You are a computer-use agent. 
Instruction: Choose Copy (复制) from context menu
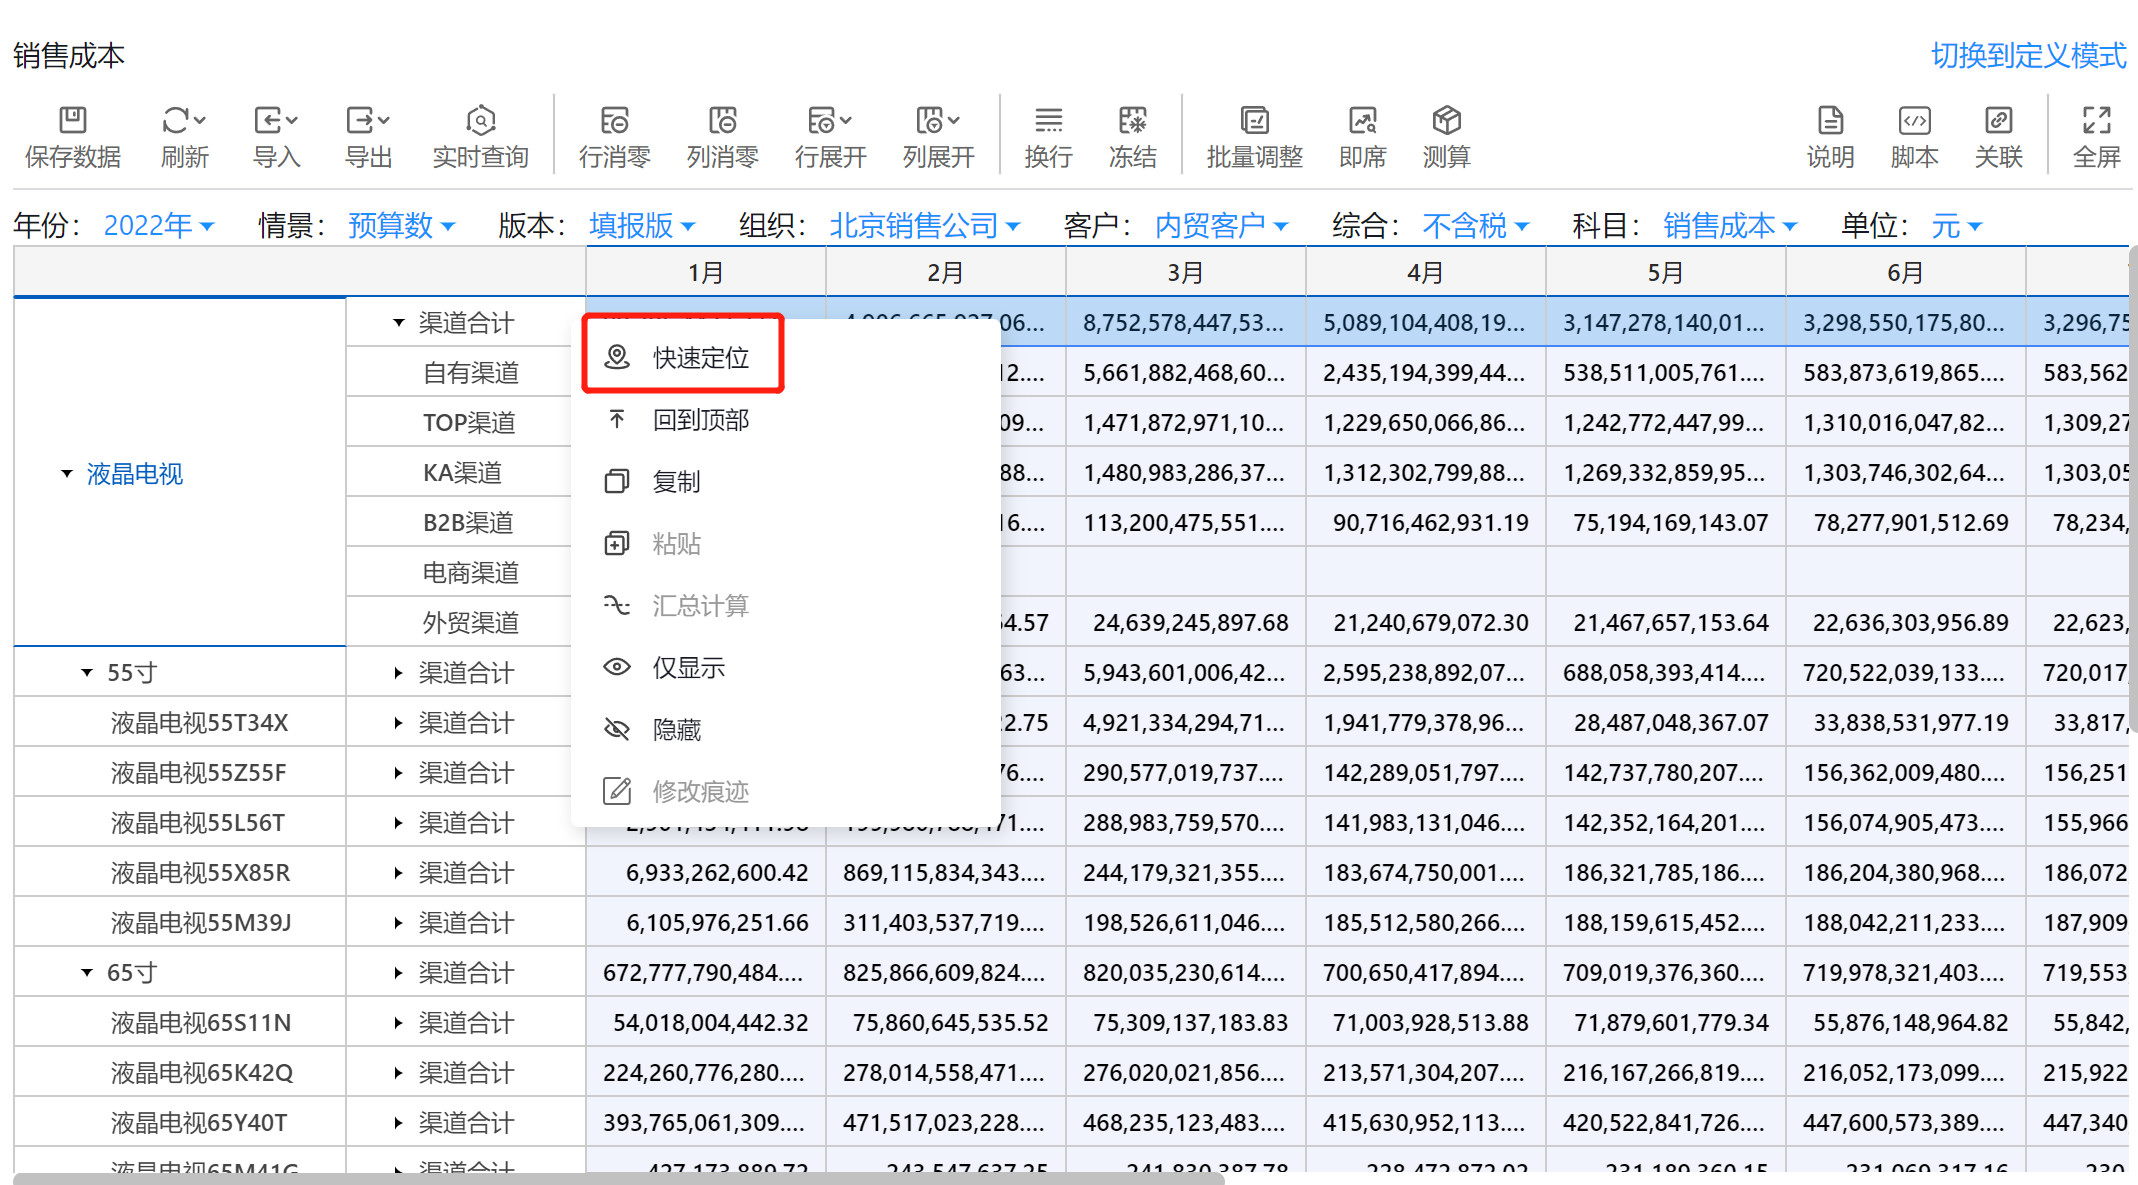point(676,482)
